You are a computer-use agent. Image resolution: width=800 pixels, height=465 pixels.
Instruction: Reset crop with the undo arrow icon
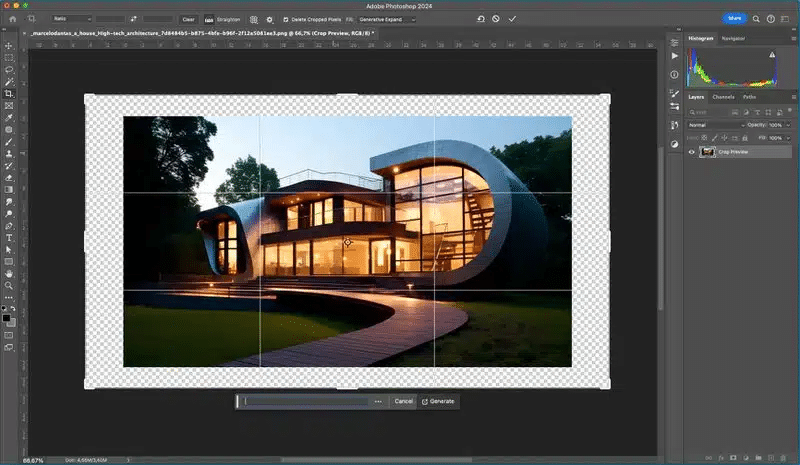tap(480, 19)
